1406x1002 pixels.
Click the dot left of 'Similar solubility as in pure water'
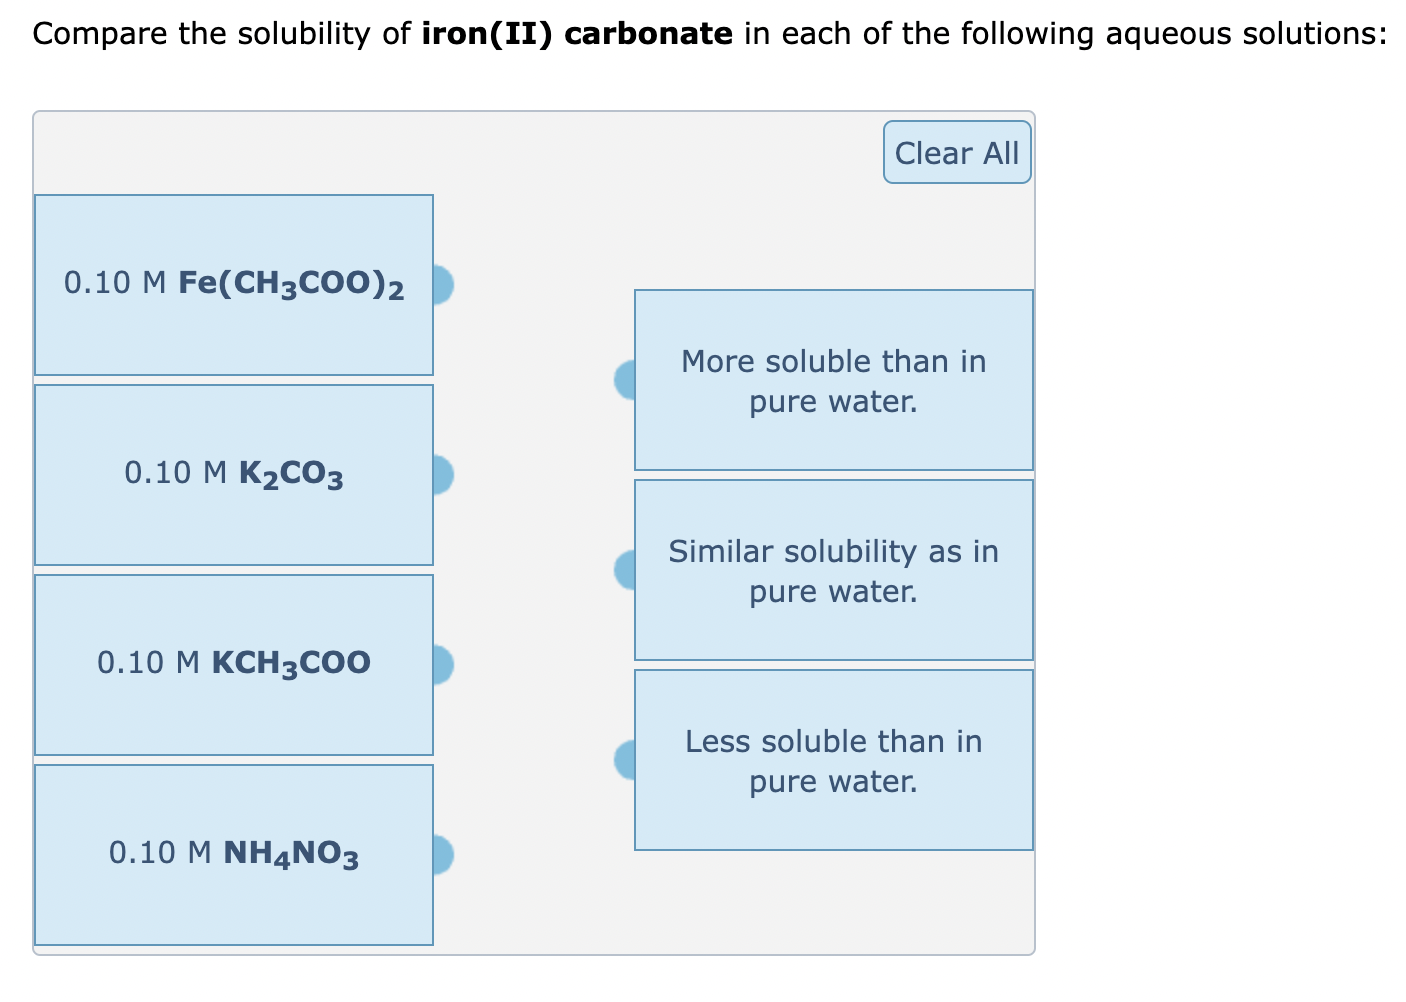[626, 570]
